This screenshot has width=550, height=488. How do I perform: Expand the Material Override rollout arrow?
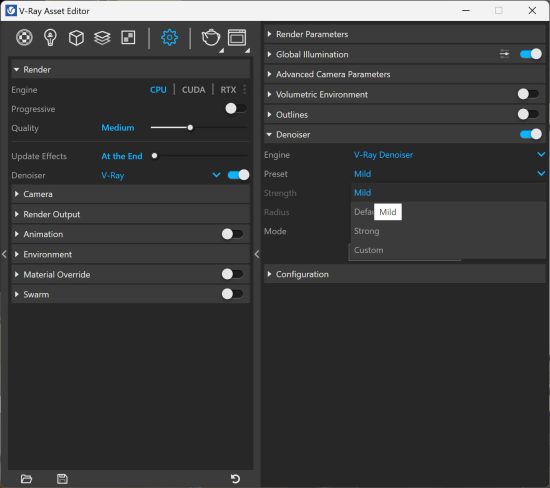coord(16,274)
